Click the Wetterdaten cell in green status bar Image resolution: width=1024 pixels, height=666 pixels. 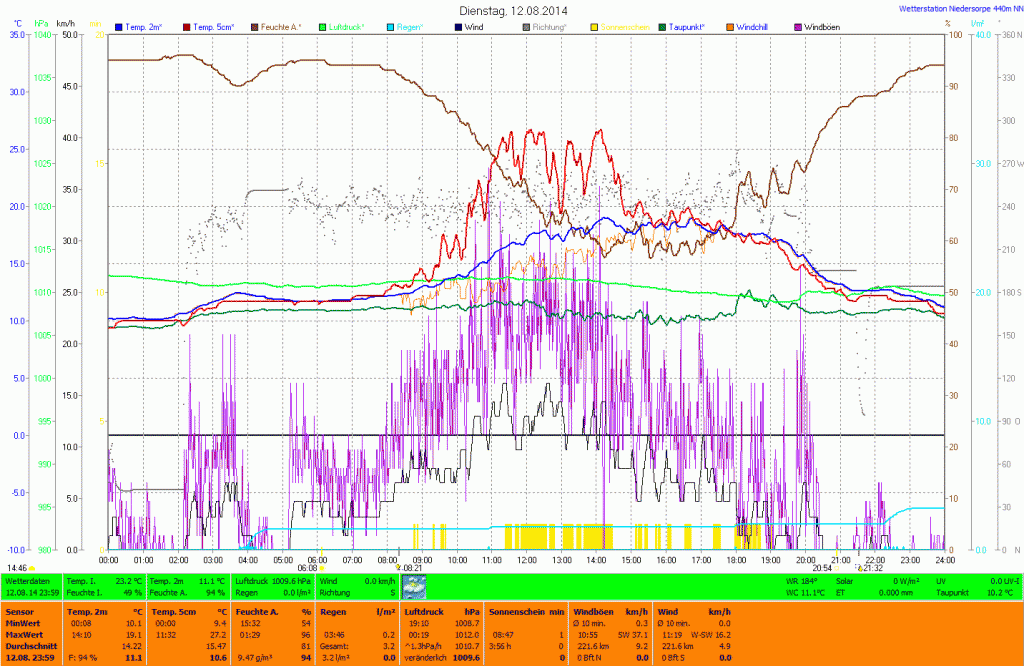tap(28, 580)
